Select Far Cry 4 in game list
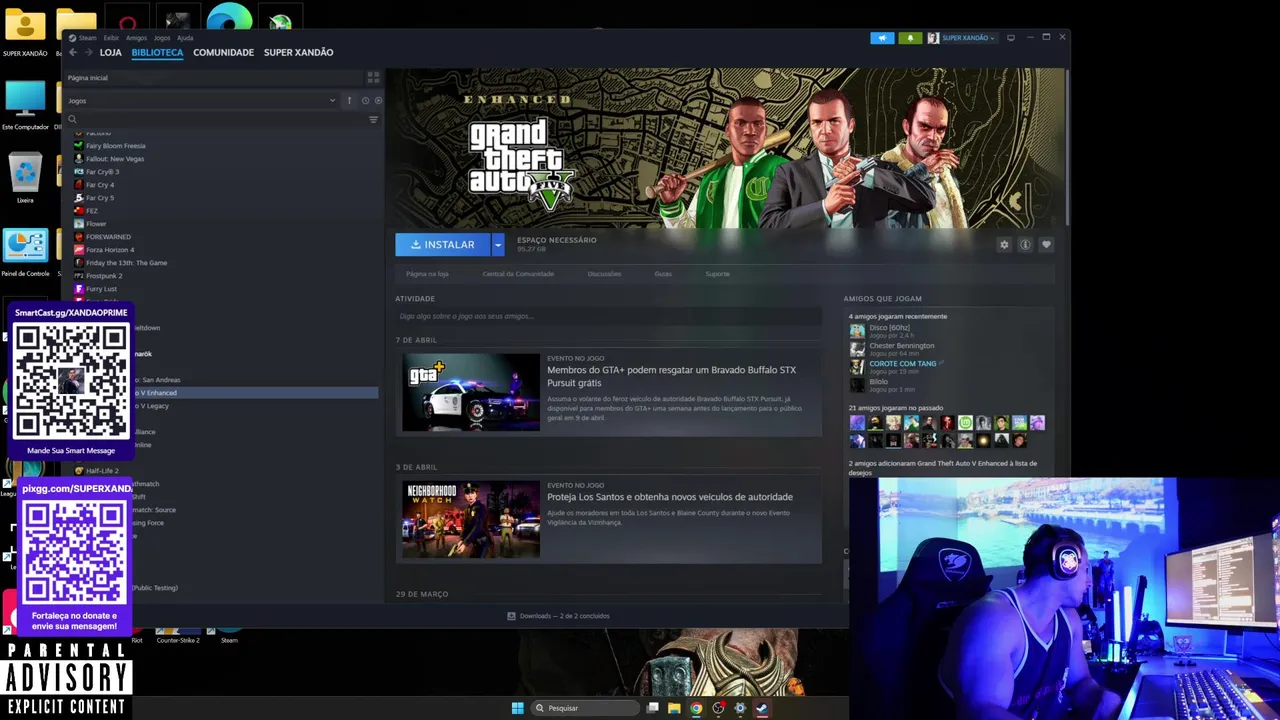1280x720 pixels. (99, 185)
